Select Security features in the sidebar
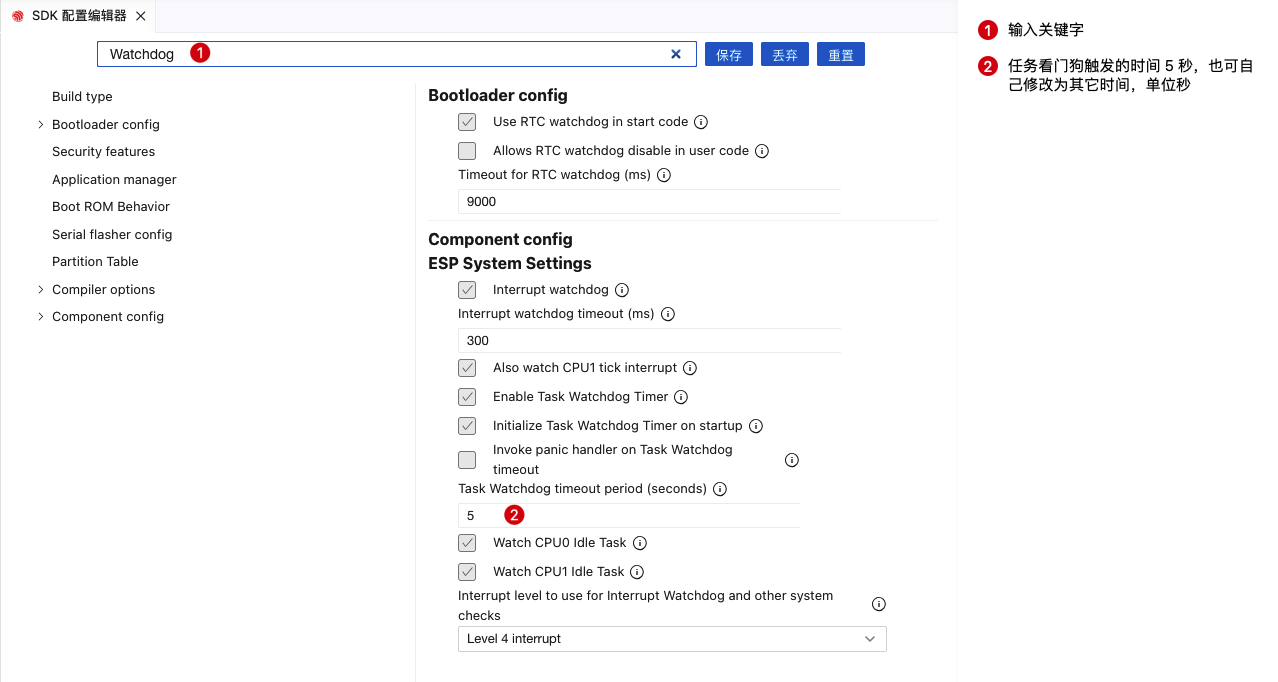The width and height of the screenshot is (1278, 682). (x=104, y=152)
